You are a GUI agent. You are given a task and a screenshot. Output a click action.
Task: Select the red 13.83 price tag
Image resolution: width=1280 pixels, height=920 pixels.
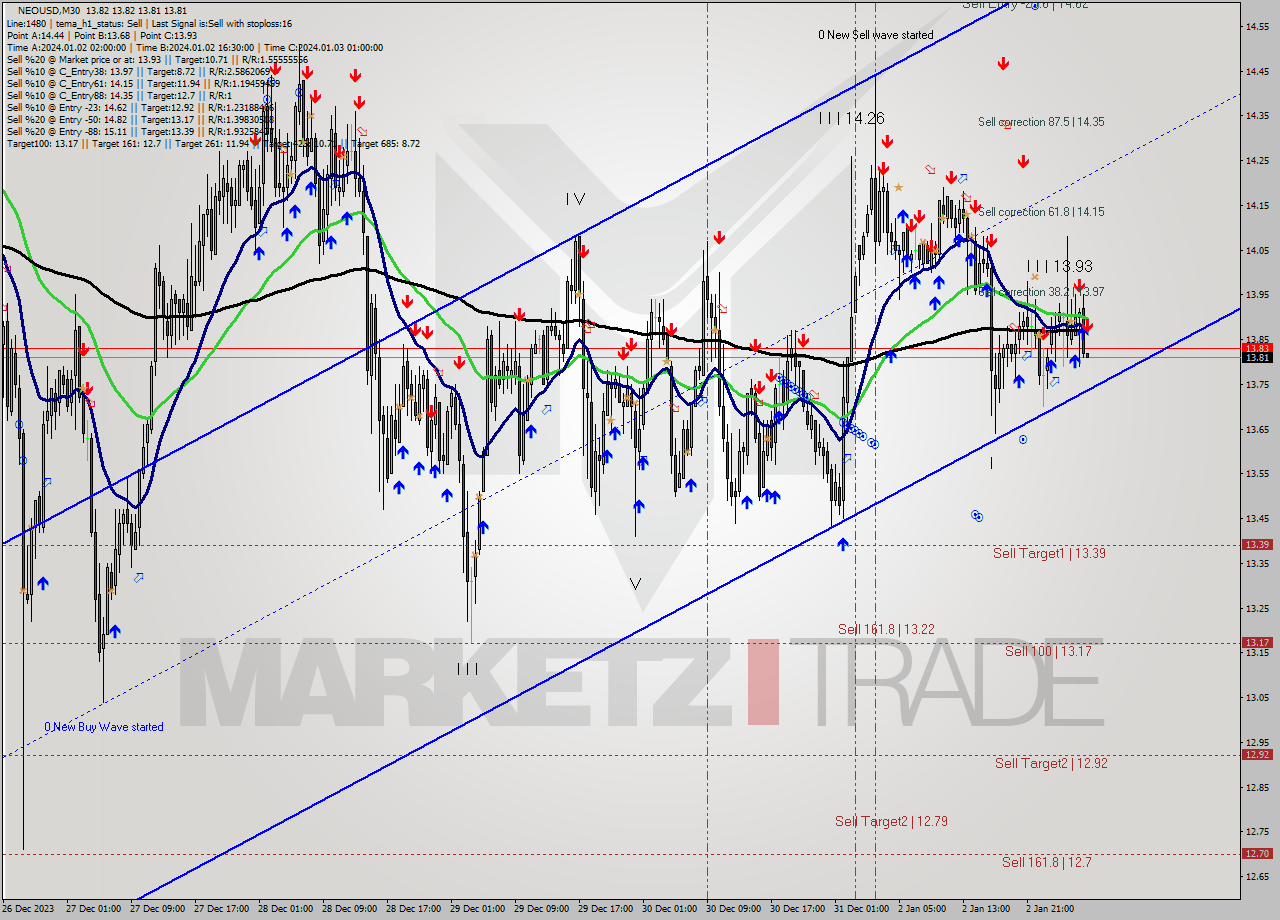tap(1257, 348)
